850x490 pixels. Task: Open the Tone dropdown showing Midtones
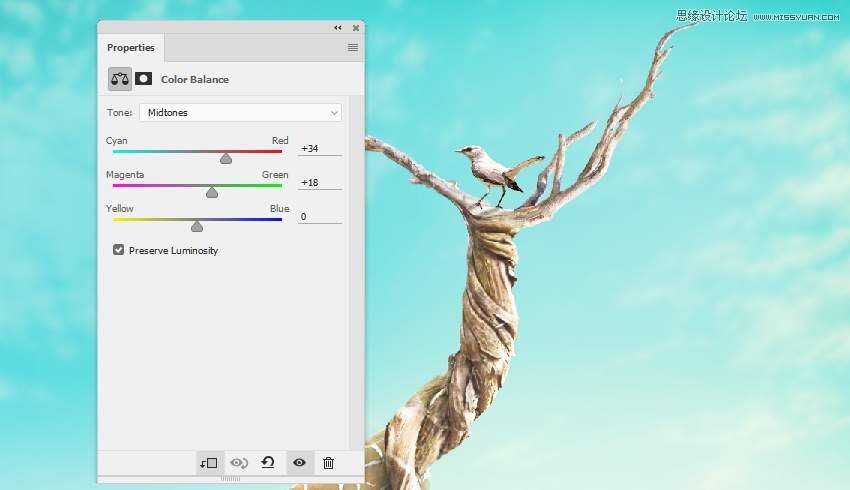point(240,113)
